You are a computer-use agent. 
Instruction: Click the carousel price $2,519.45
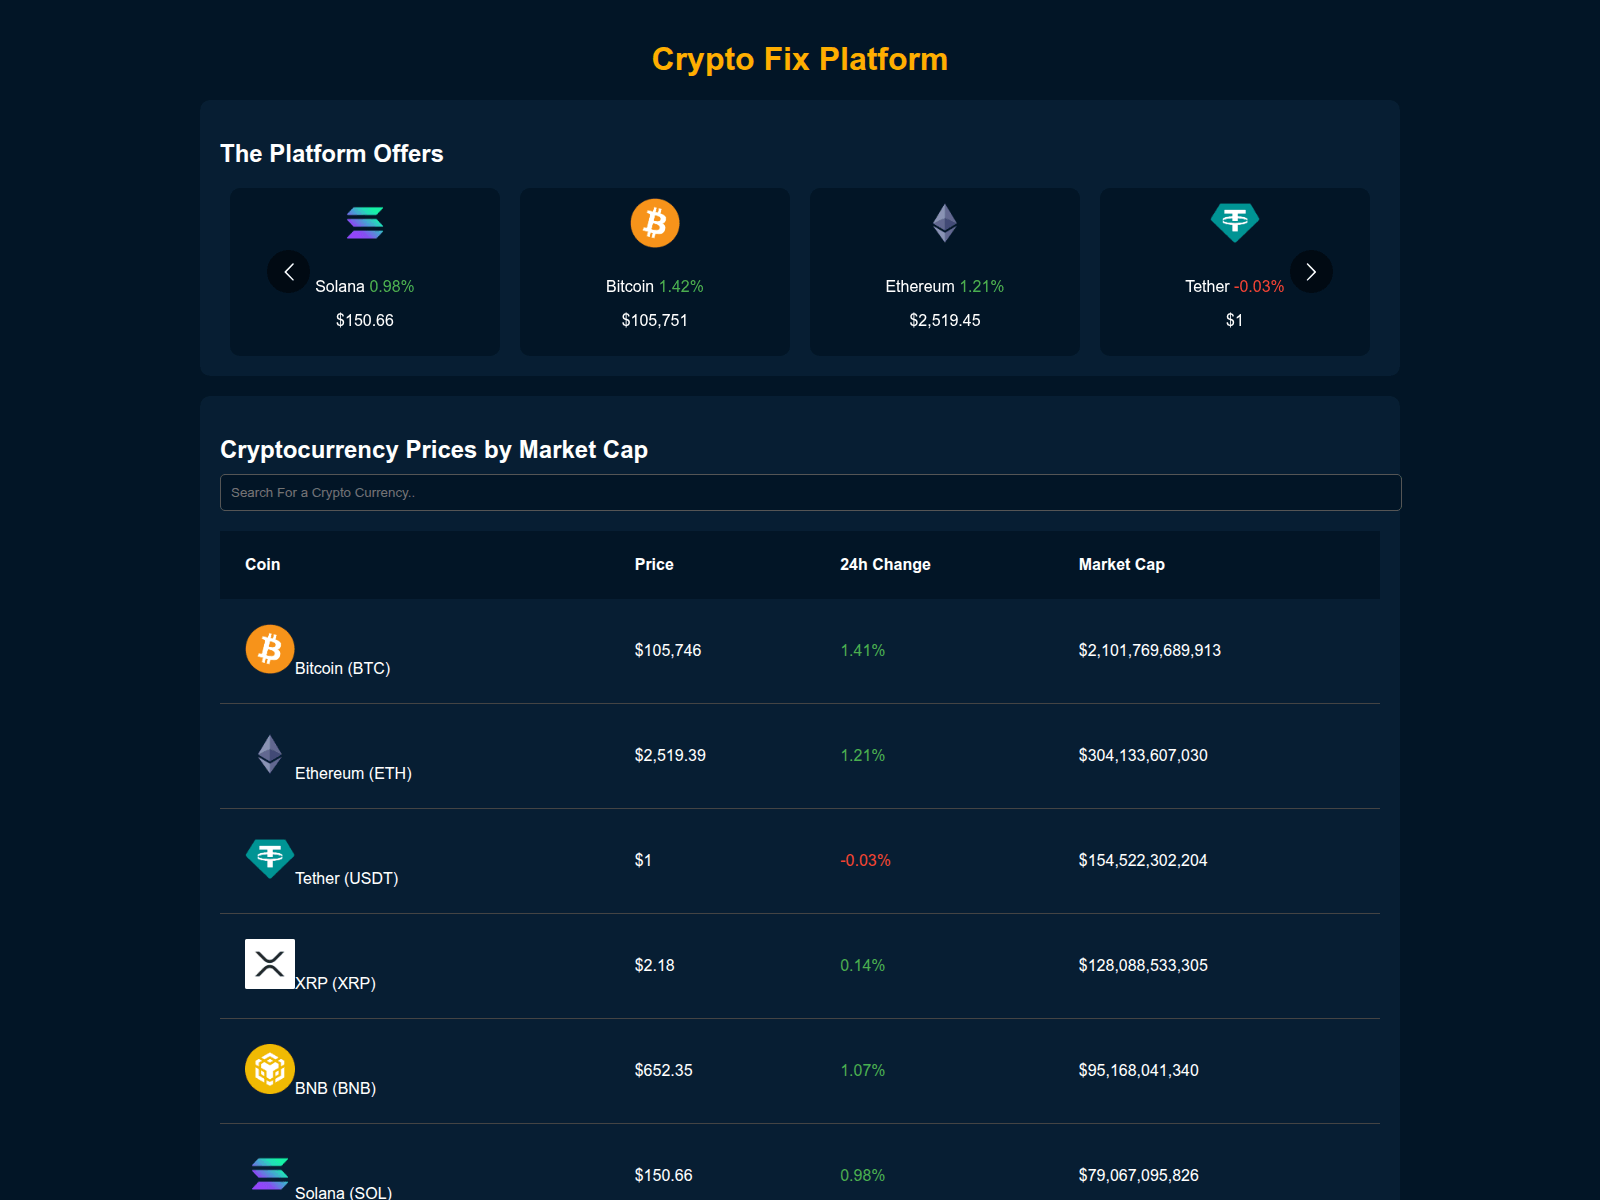(x=945, y=321)
